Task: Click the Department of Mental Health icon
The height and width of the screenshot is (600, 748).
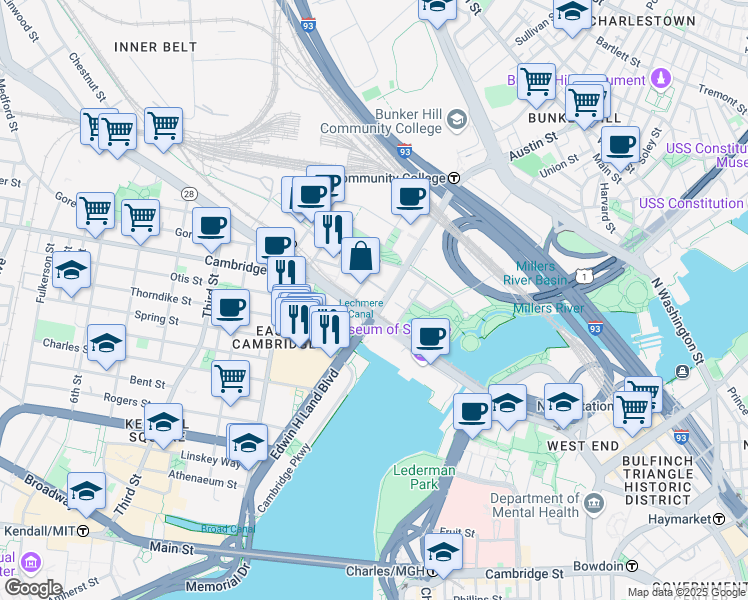Action: pyautogui.click(x=594, y=504)
